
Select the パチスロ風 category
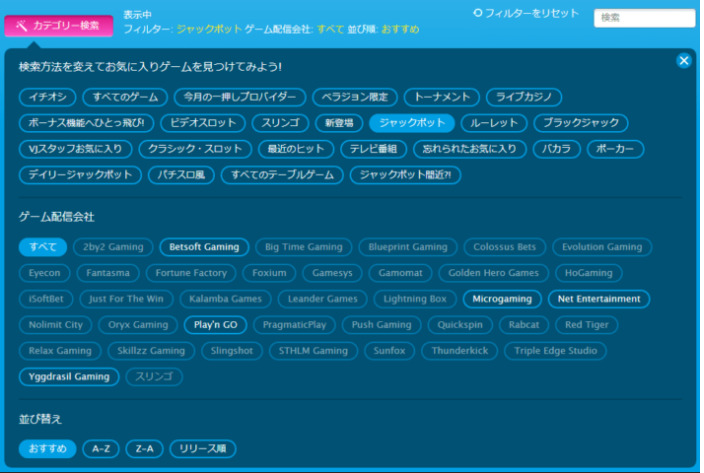(x=181, y=175)
